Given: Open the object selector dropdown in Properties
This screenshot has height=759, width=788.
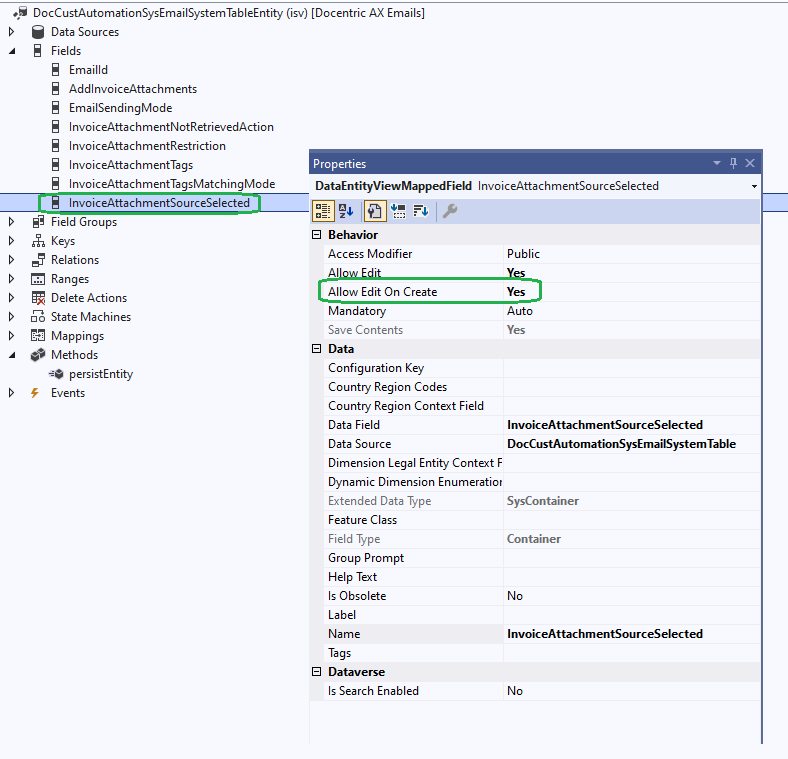Looking at the screenshot, I should coord(752,186).
